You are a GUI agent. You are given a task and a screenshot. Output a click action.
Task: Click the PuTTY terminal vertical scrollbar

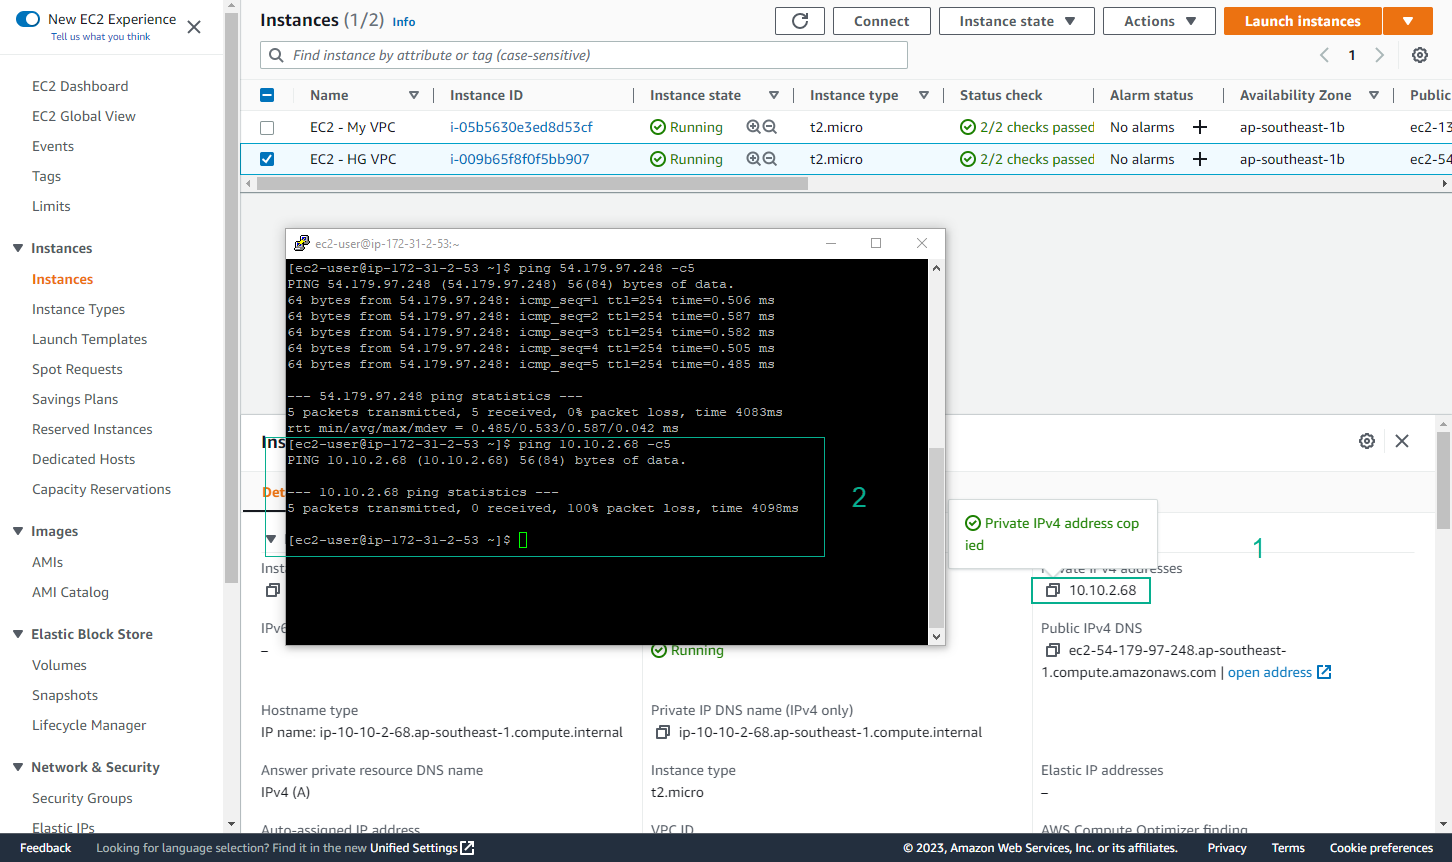(x=936, y=536)
